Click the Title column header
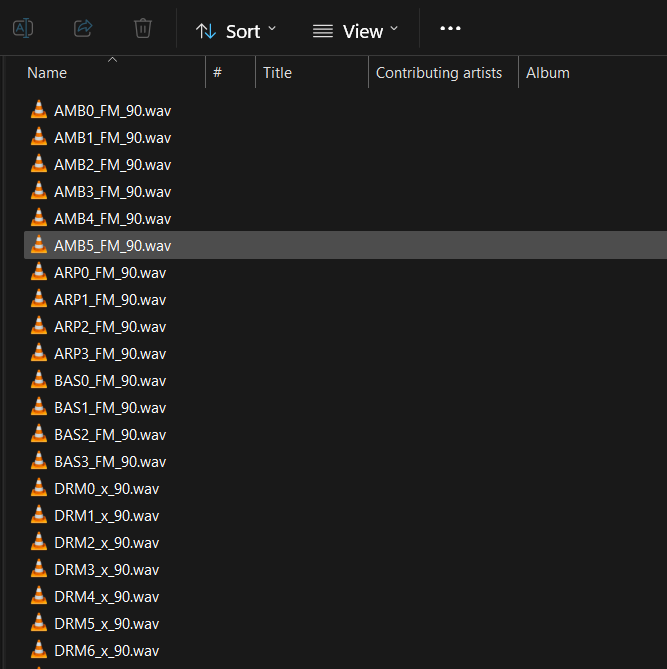The height and width of the screenshot is (669, 667). click(277, 73)
